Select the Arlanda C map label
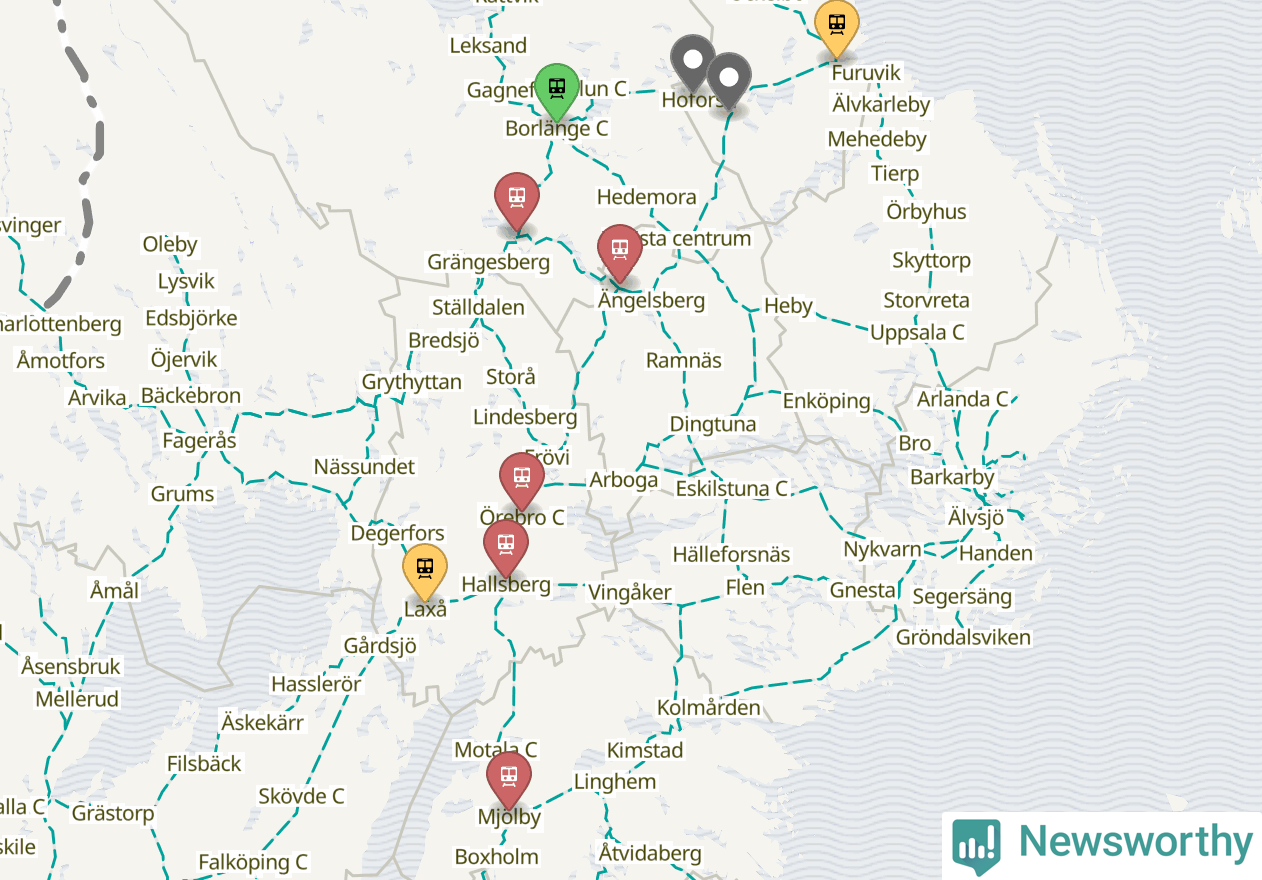 click(x=963, y=399)
